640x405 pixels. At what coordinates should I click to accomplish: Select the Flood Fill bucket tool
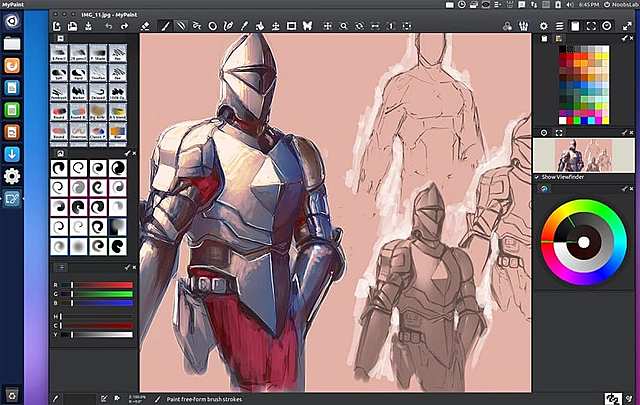[x=260, y=26]
